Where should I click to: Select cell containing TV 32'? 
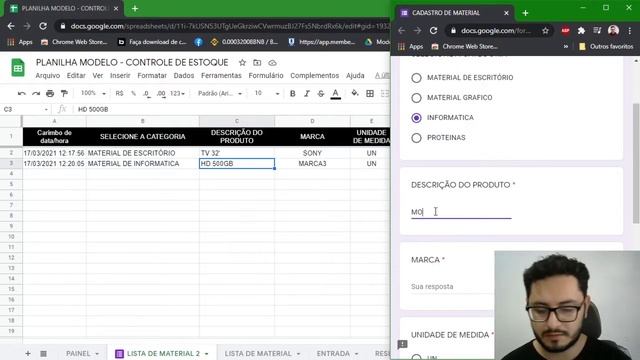(237, 153)
